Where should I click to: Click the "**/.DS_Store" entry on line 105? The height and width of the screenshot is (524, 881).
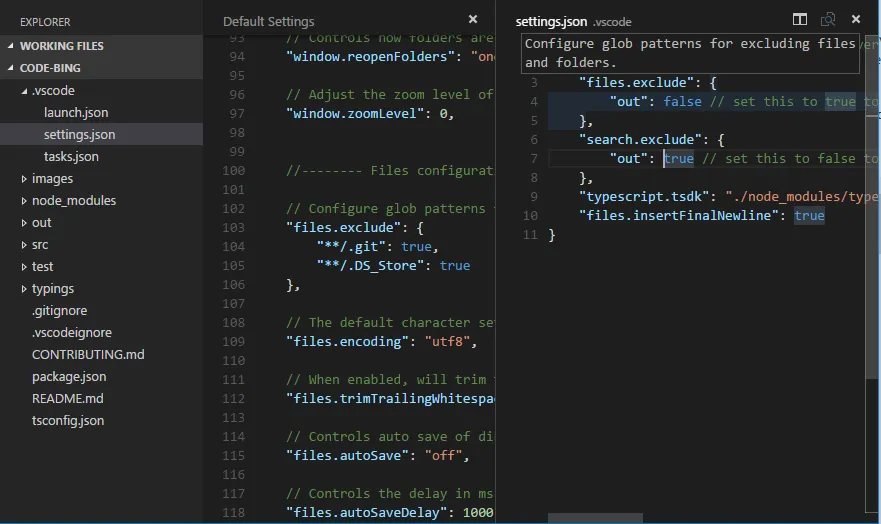click(x=370, y=266)
